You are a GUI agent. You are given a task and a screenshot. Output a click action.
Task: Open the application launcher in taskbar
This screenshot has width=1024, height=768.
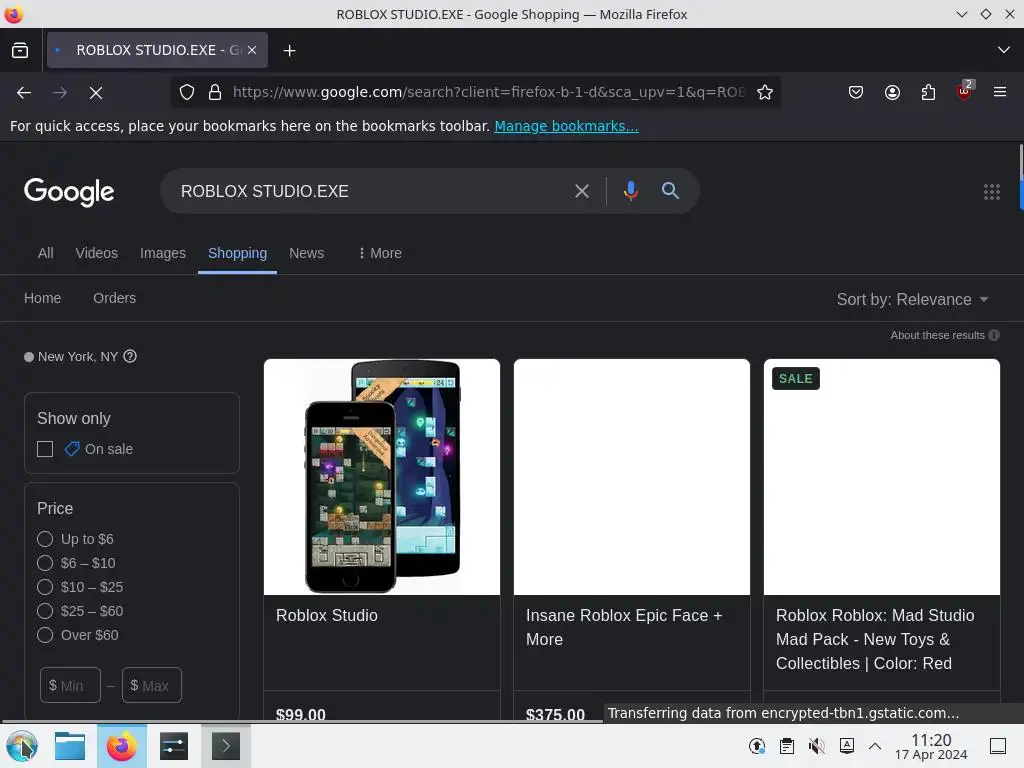coord(22,746)
